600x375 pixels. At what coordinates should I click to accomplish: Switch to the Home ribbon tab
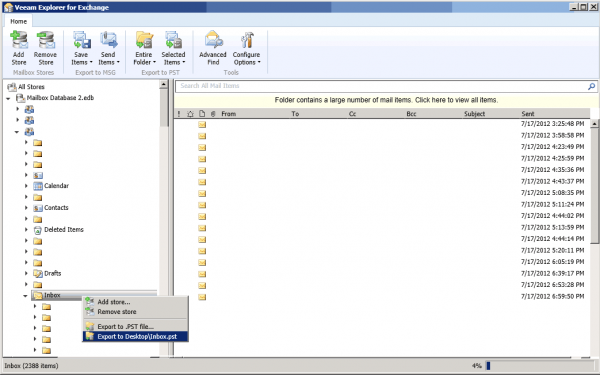click(x=18, y=21)
